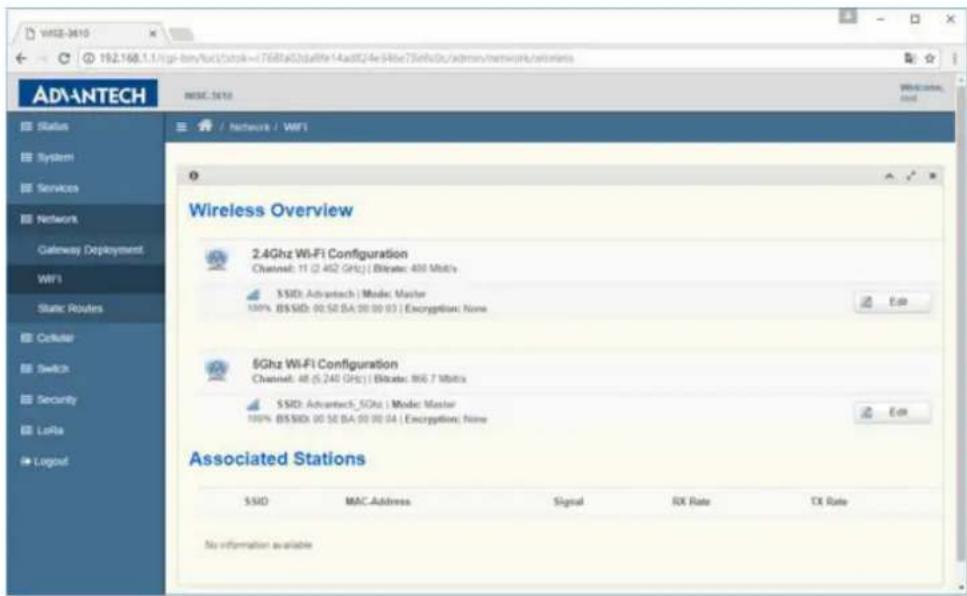Viewport: 967px width, 596px height.
Task: Click signal icon beside SSID Advantech
Action: click(x=253, y=295)
